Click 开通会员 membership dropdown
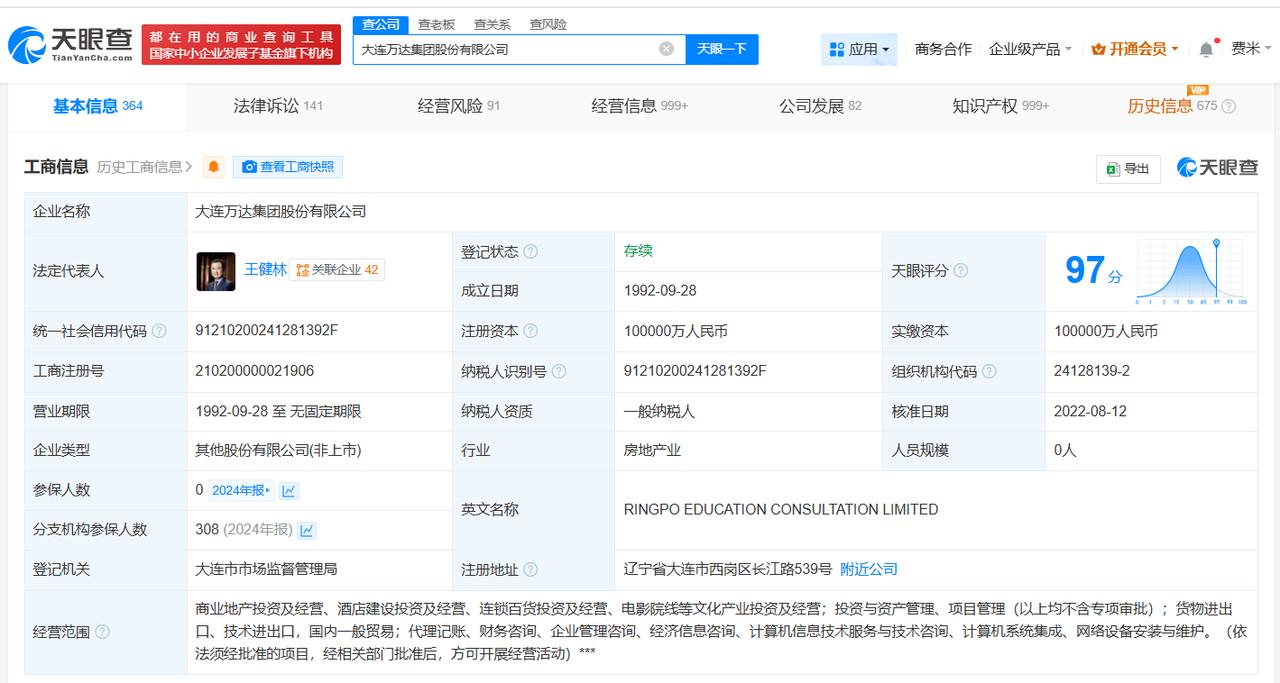The height and width of the screenshot is (683, 1280). tap(1135, 49)
